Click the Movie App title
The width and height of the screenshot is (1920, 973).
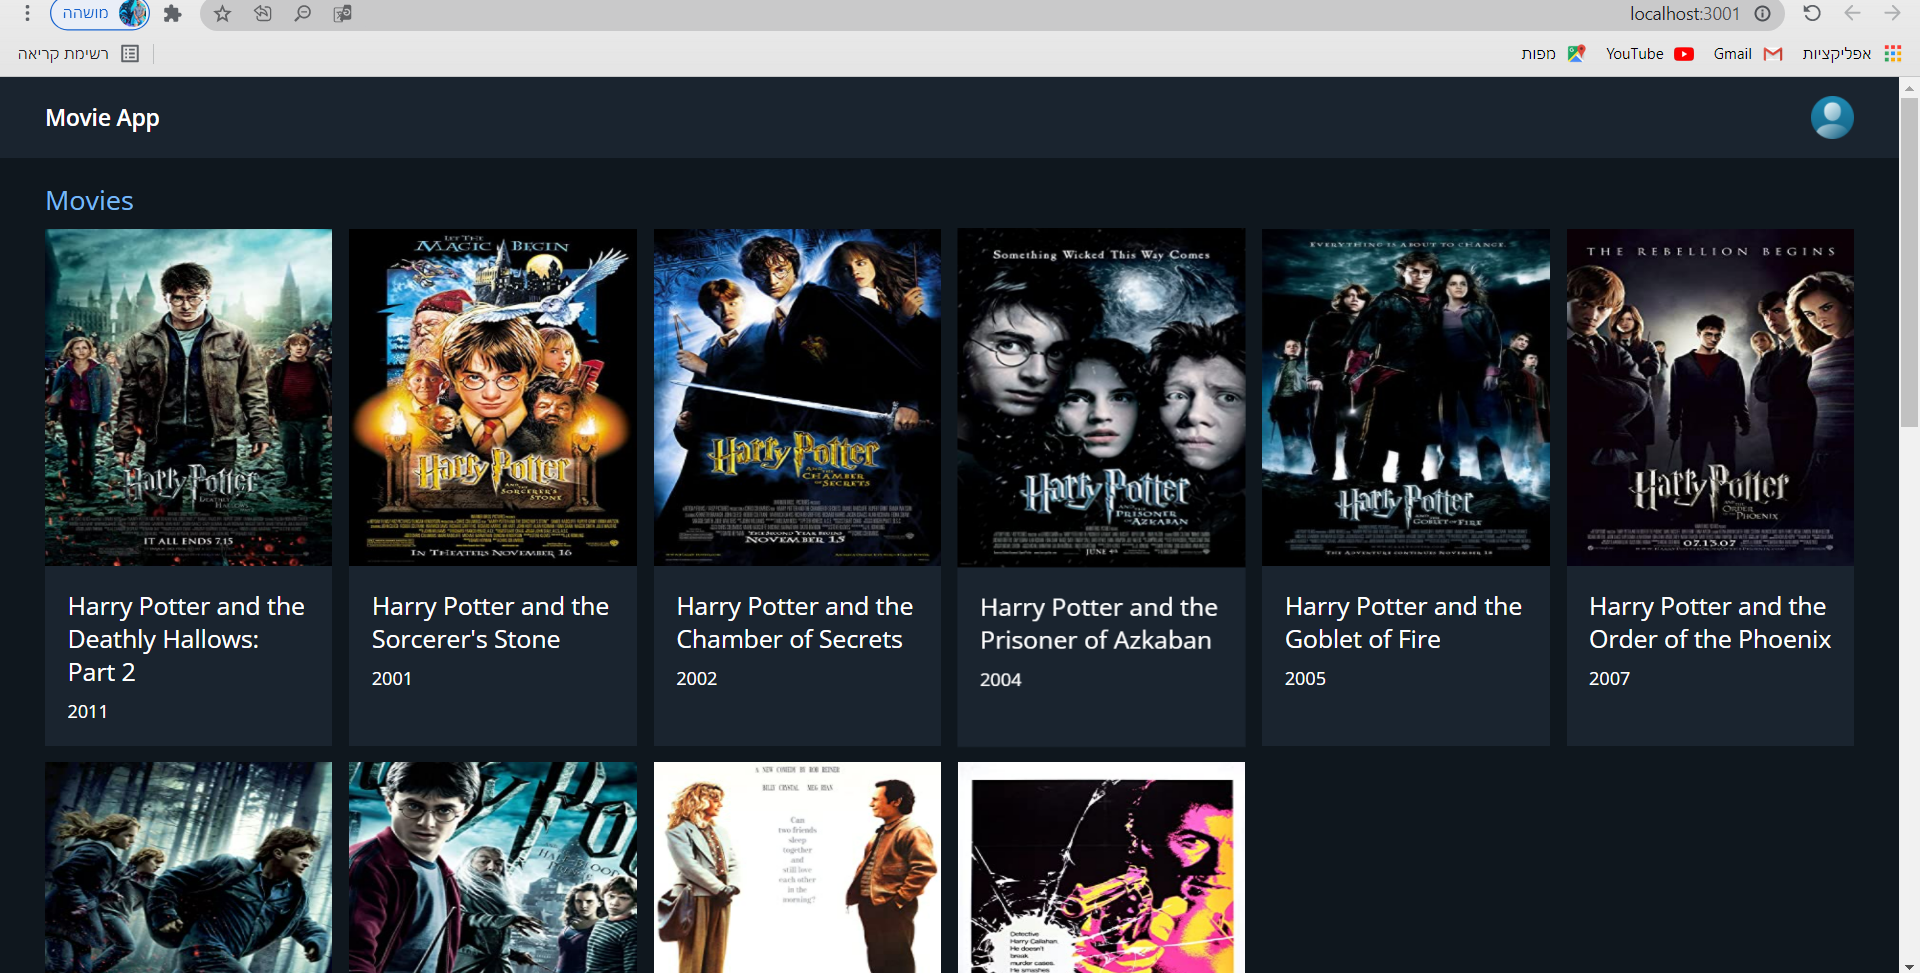click(x=102, y=118)
